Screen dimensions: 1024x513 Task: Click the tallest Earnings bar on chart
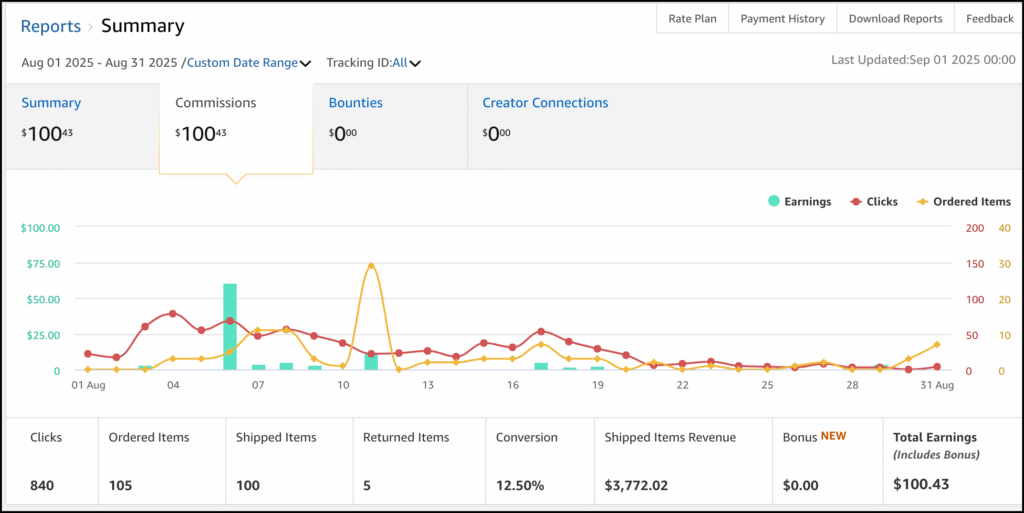pos(230,327)
